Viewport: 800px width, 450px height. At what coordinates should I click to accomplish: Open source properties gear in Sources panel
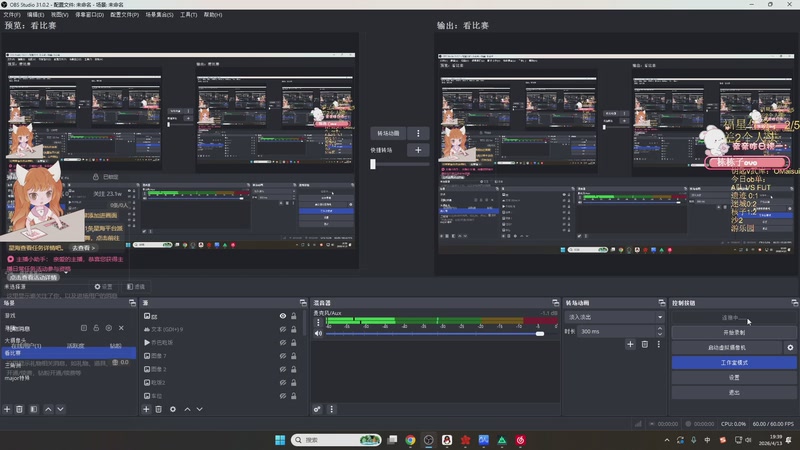(173, 409)
